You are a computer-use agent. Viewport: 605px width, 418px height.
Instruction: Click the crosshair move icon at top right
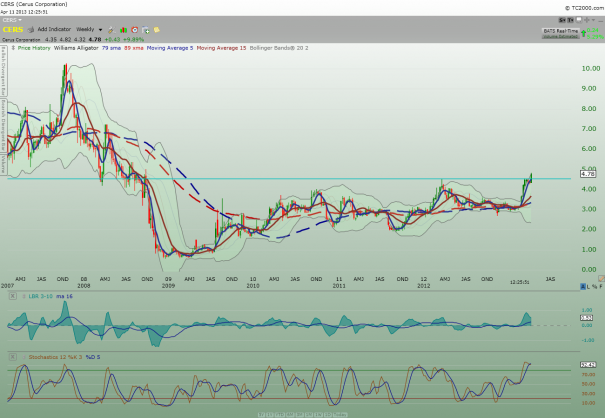(x=586, y=20)
